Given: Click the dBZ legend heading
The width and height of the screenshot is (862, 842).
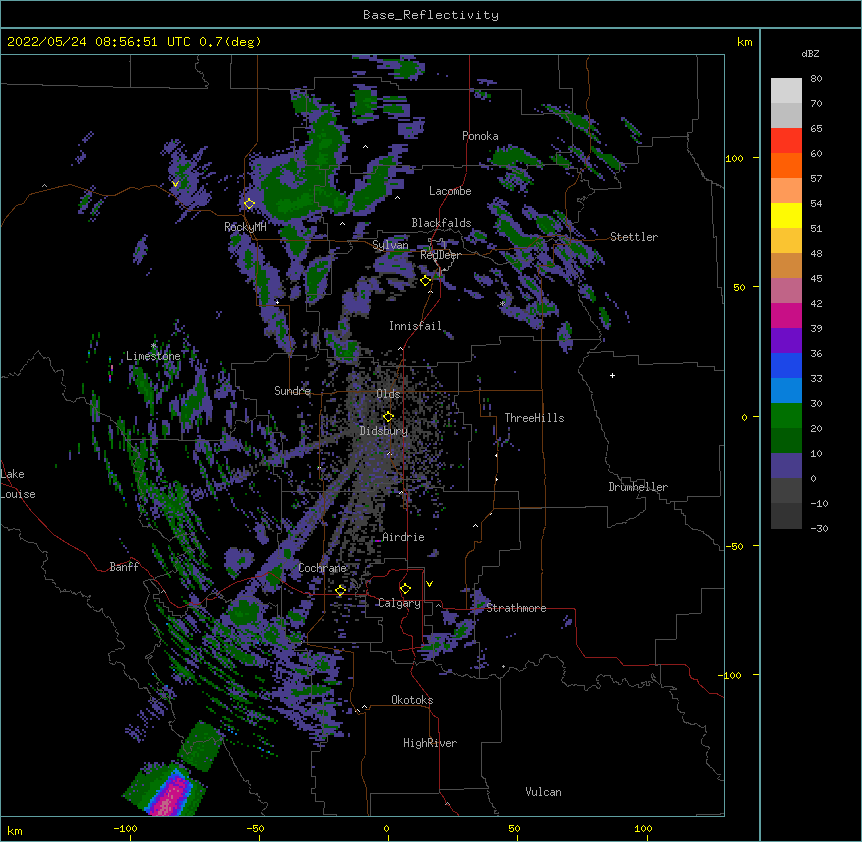Looking at the screenshot, I should pyautogui.click(x=810, y=53).
